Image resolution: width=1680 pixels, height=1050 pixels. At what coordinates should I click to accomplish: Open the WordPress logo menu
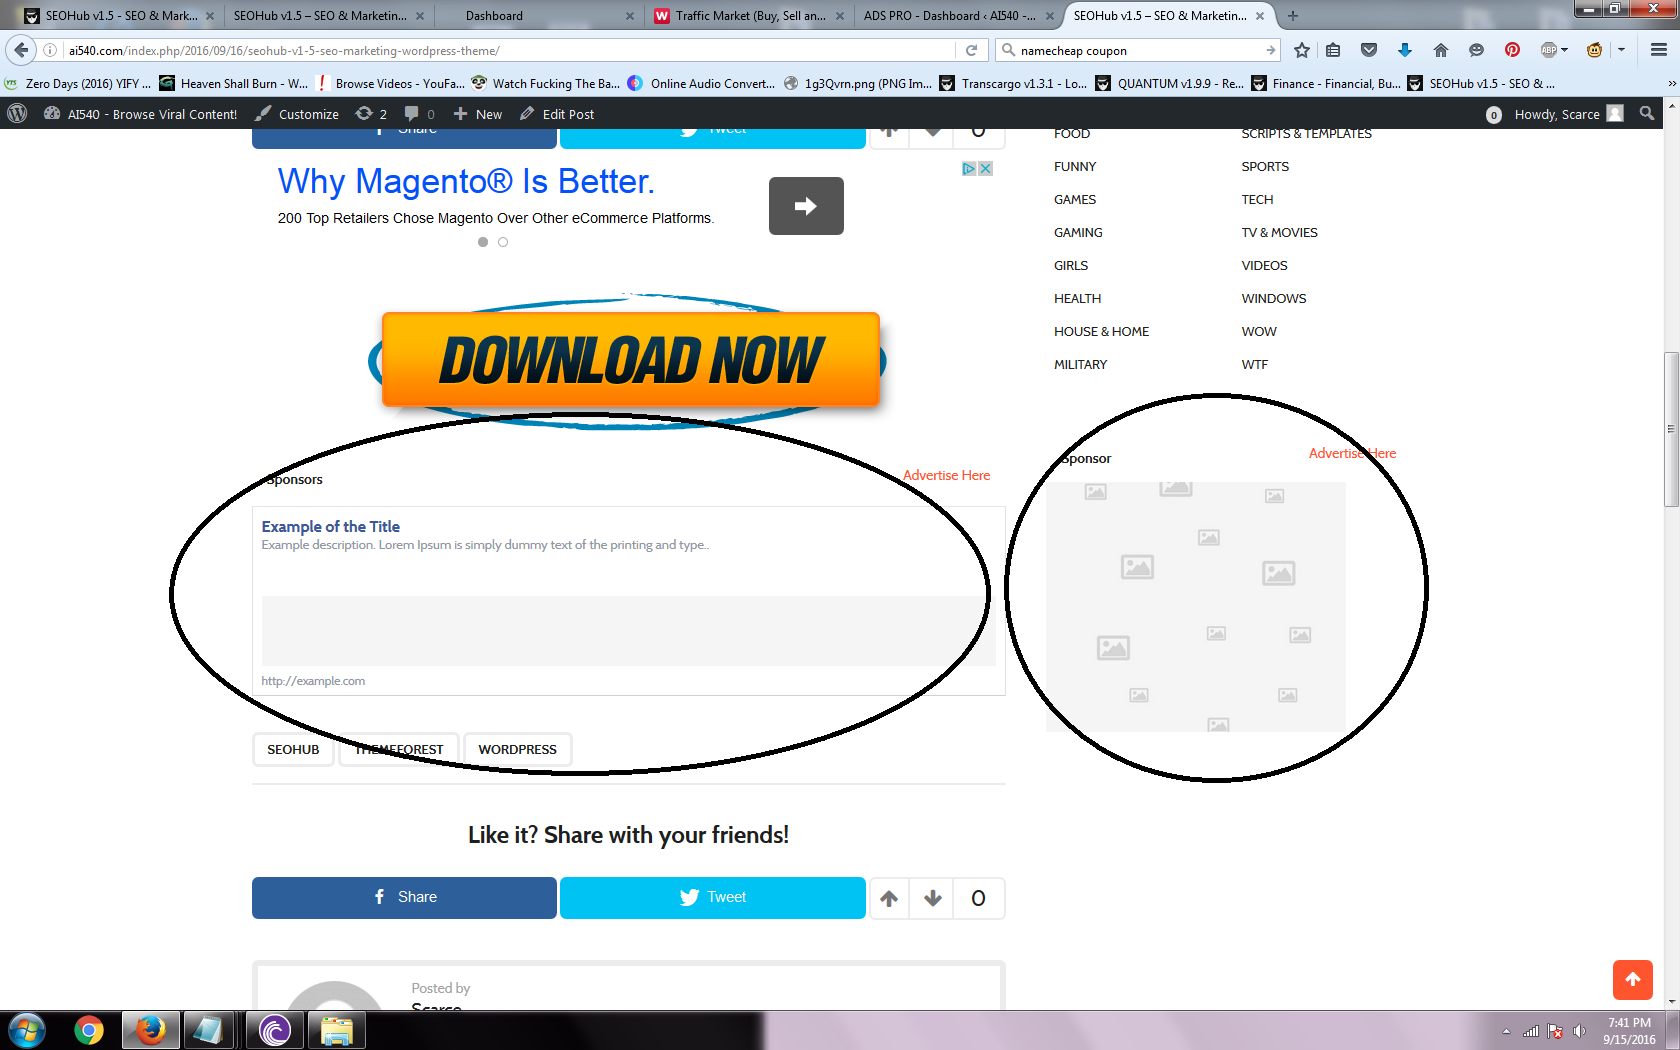pyautogui.click(x=17, y=114)
